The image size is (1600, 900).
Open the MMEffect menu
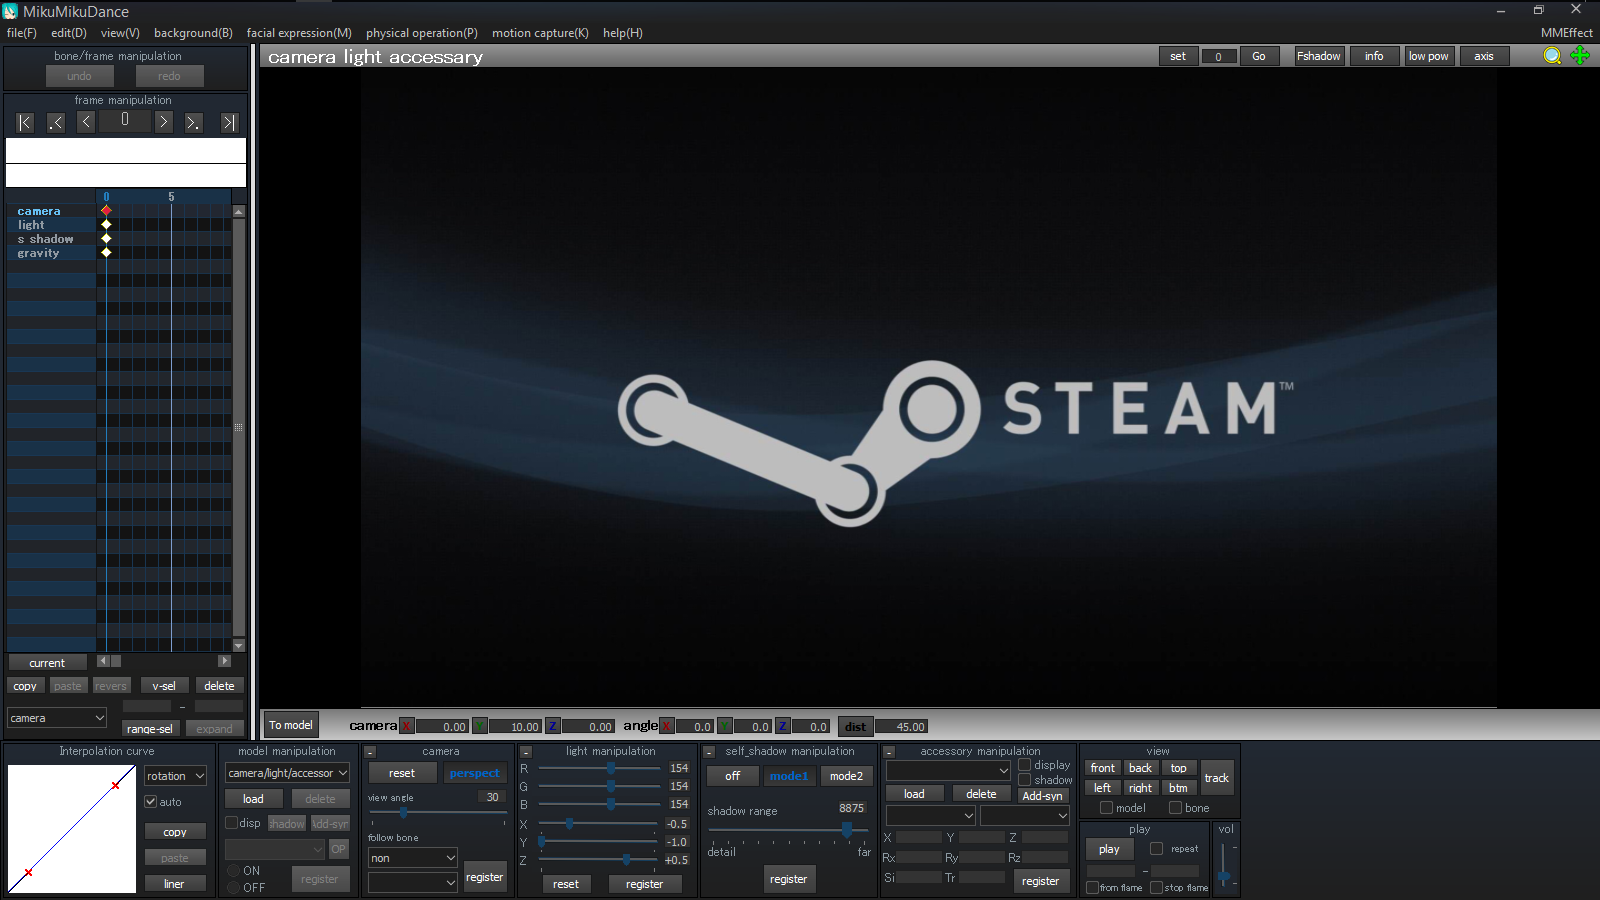[1567, 33]
